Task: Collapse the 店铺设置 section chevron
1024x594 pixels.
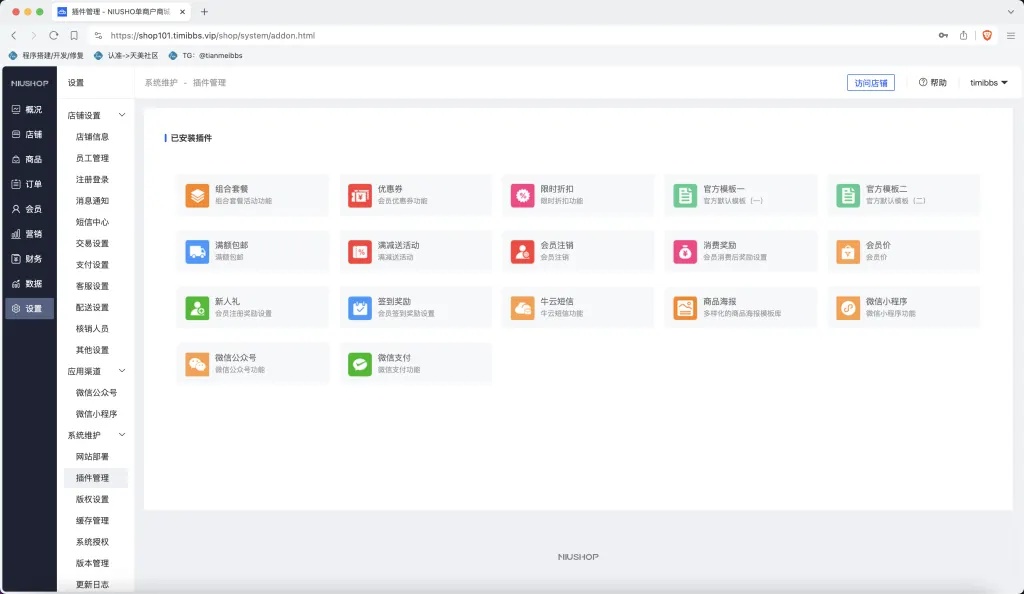Action: pyautogui.click(x=121, y=115)
